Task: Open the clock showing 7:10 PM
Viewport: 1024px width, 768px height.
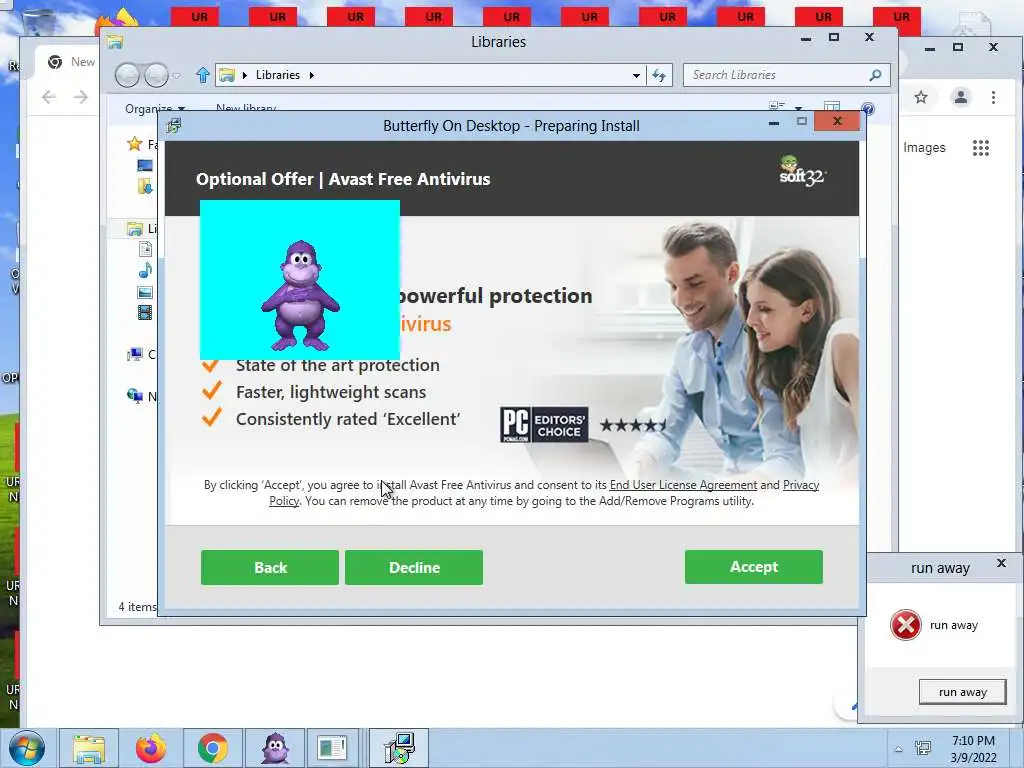Action: point(973,749)
